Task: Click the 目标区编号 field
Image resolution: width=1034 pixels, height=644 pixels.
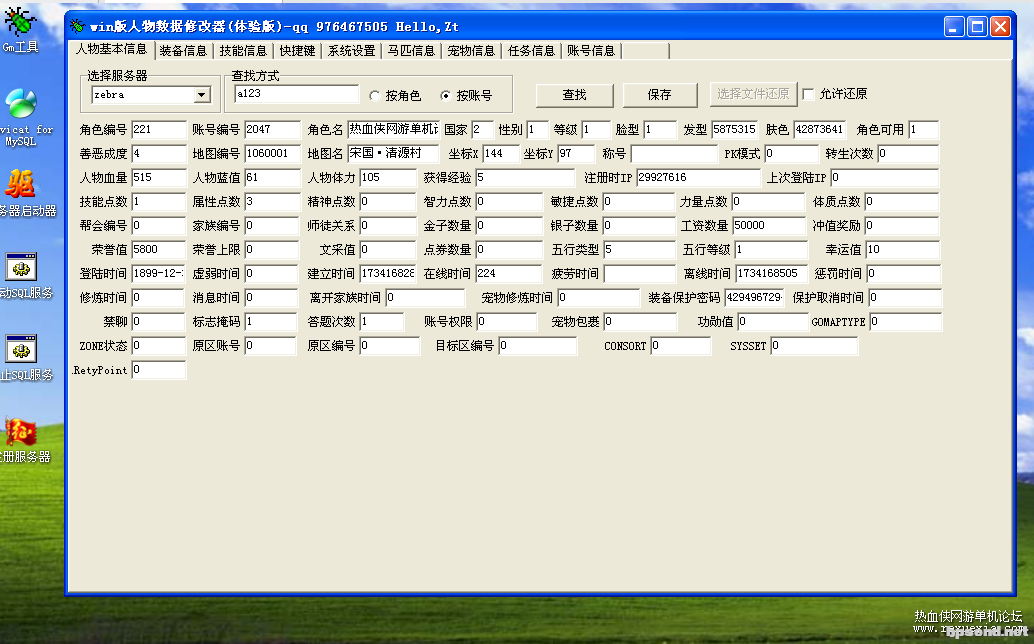Action: click(537, 346)
